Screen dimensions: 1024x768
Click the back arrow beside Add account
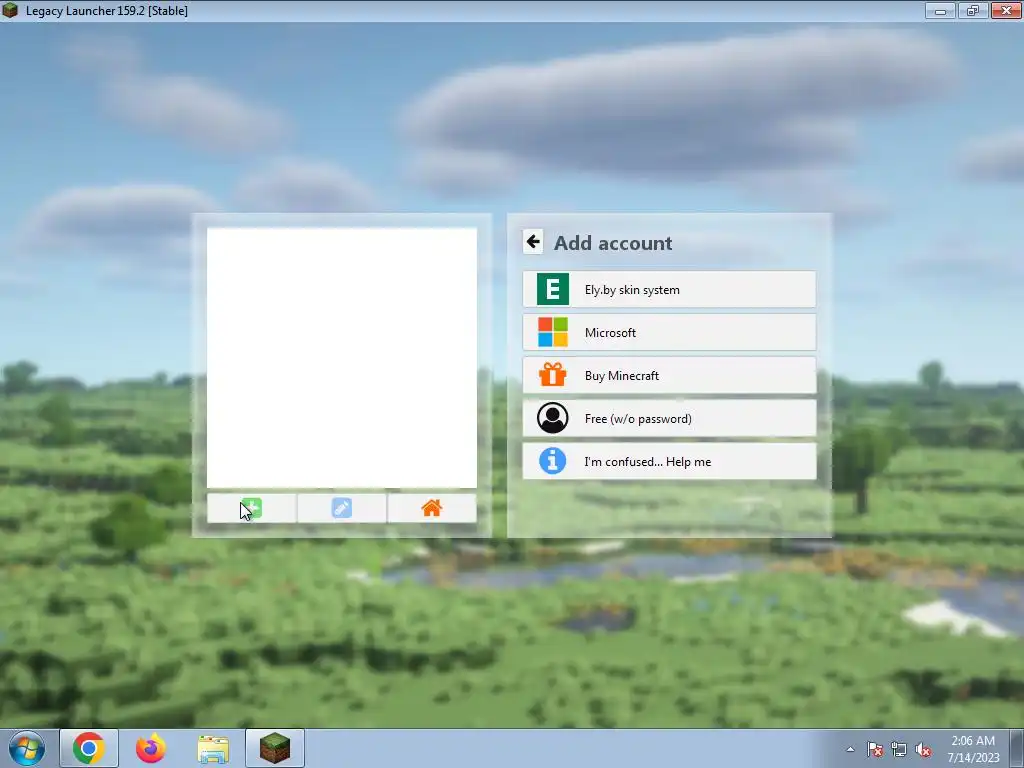tap(533, 242)
